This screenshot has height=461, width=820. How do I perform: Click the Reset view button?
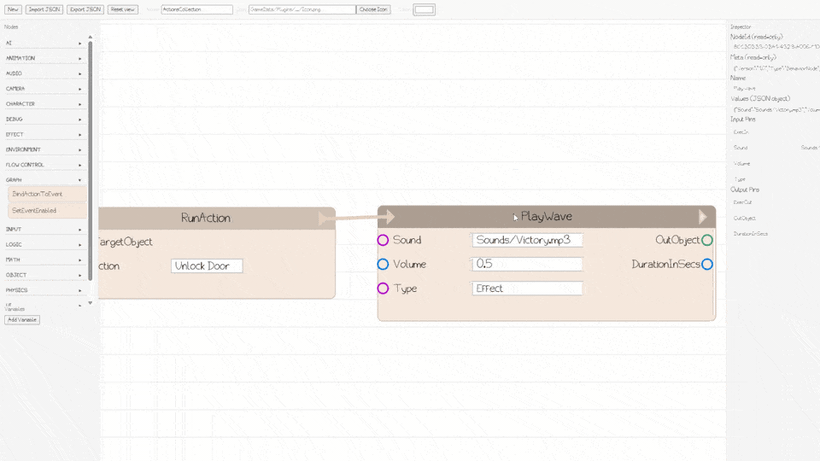coord(123,9)
